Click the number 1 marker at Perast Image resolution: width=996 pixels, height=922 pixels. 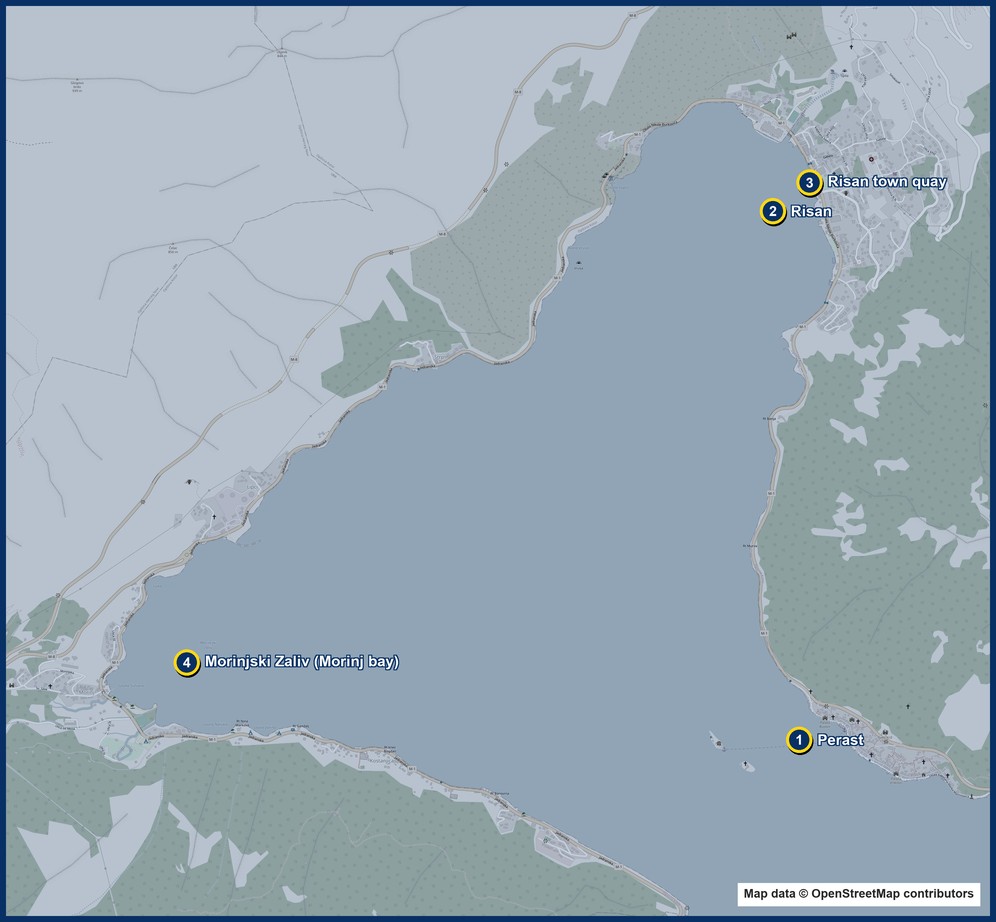[799, 740]
